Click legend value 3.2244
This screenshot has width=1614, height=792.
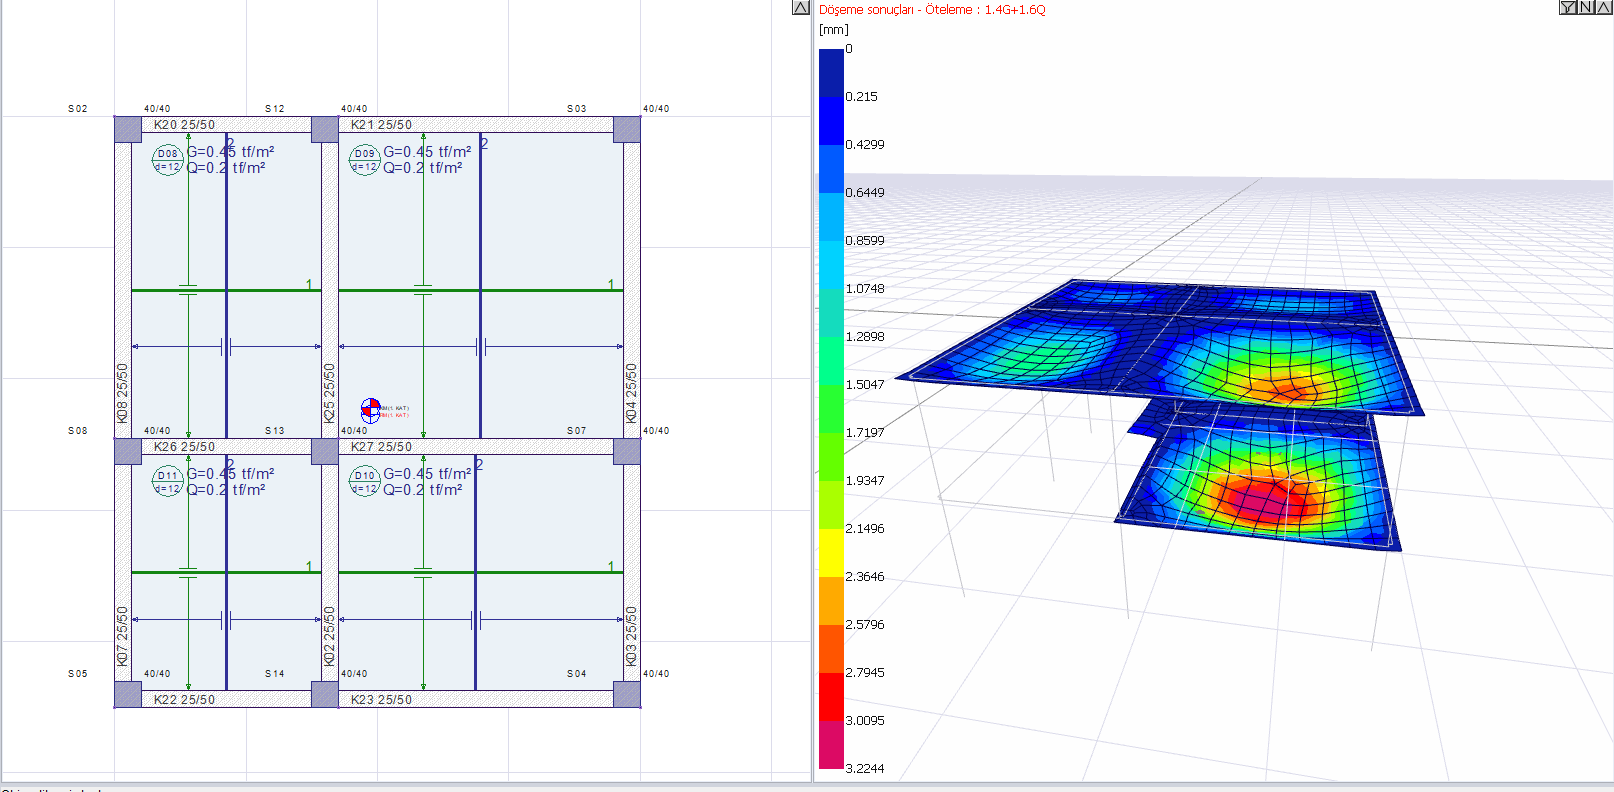865,768
